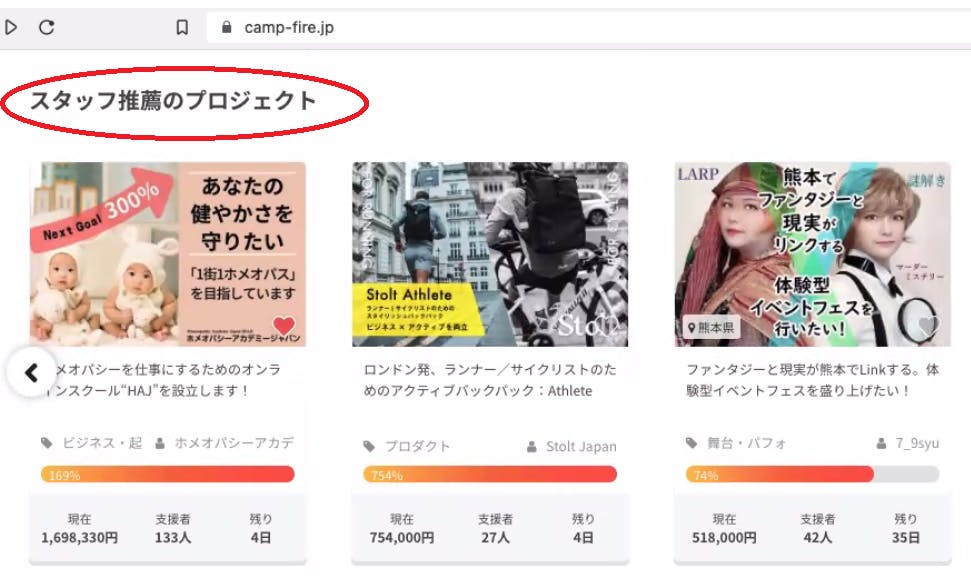Image resolution: width=971 pixels, height=578 pixels.
Task: Toggle heart favorite on Kumamoto event project
Action: pos(929,326)
